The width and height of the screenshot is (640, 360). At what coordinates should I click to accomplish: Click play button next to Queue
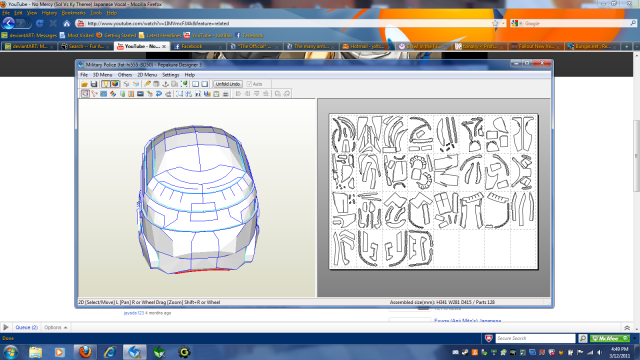(6, 327)
